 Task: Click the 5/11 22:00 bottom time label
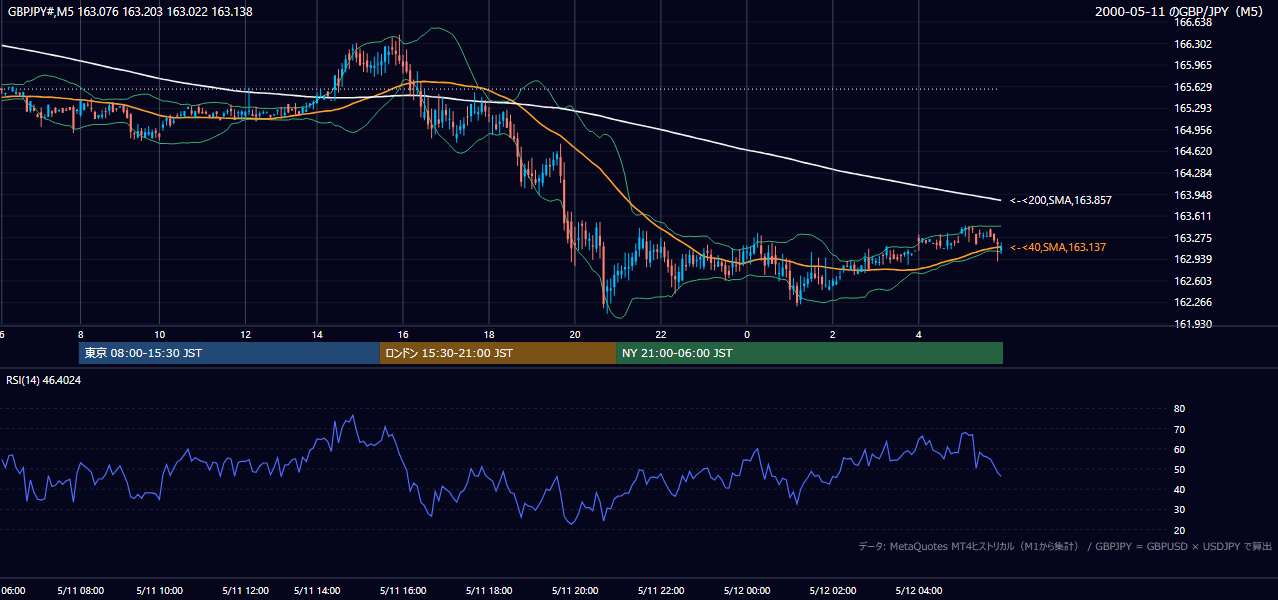tap(659, 590)
